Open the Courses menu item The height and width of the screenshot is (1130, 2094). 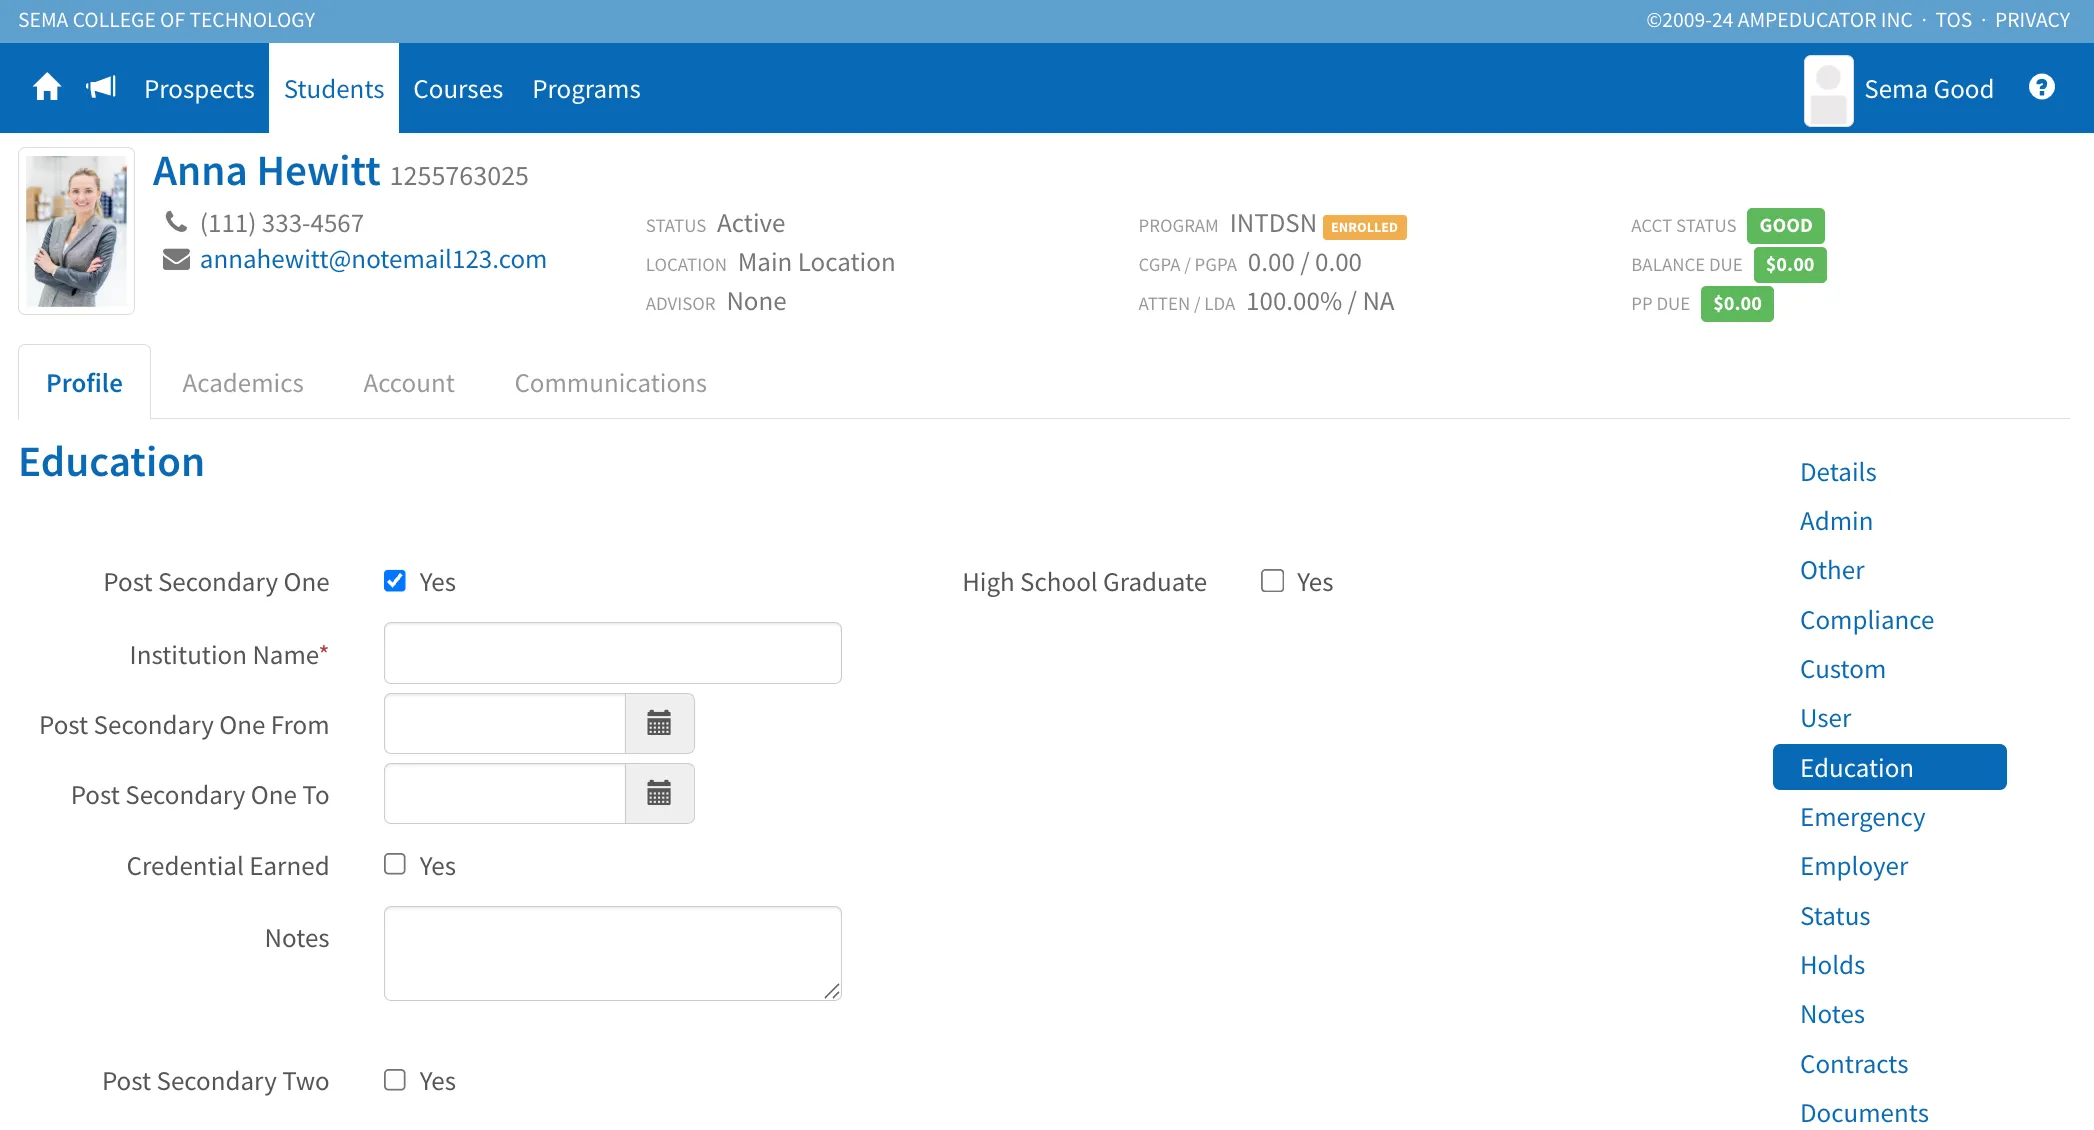pos(458,89)
